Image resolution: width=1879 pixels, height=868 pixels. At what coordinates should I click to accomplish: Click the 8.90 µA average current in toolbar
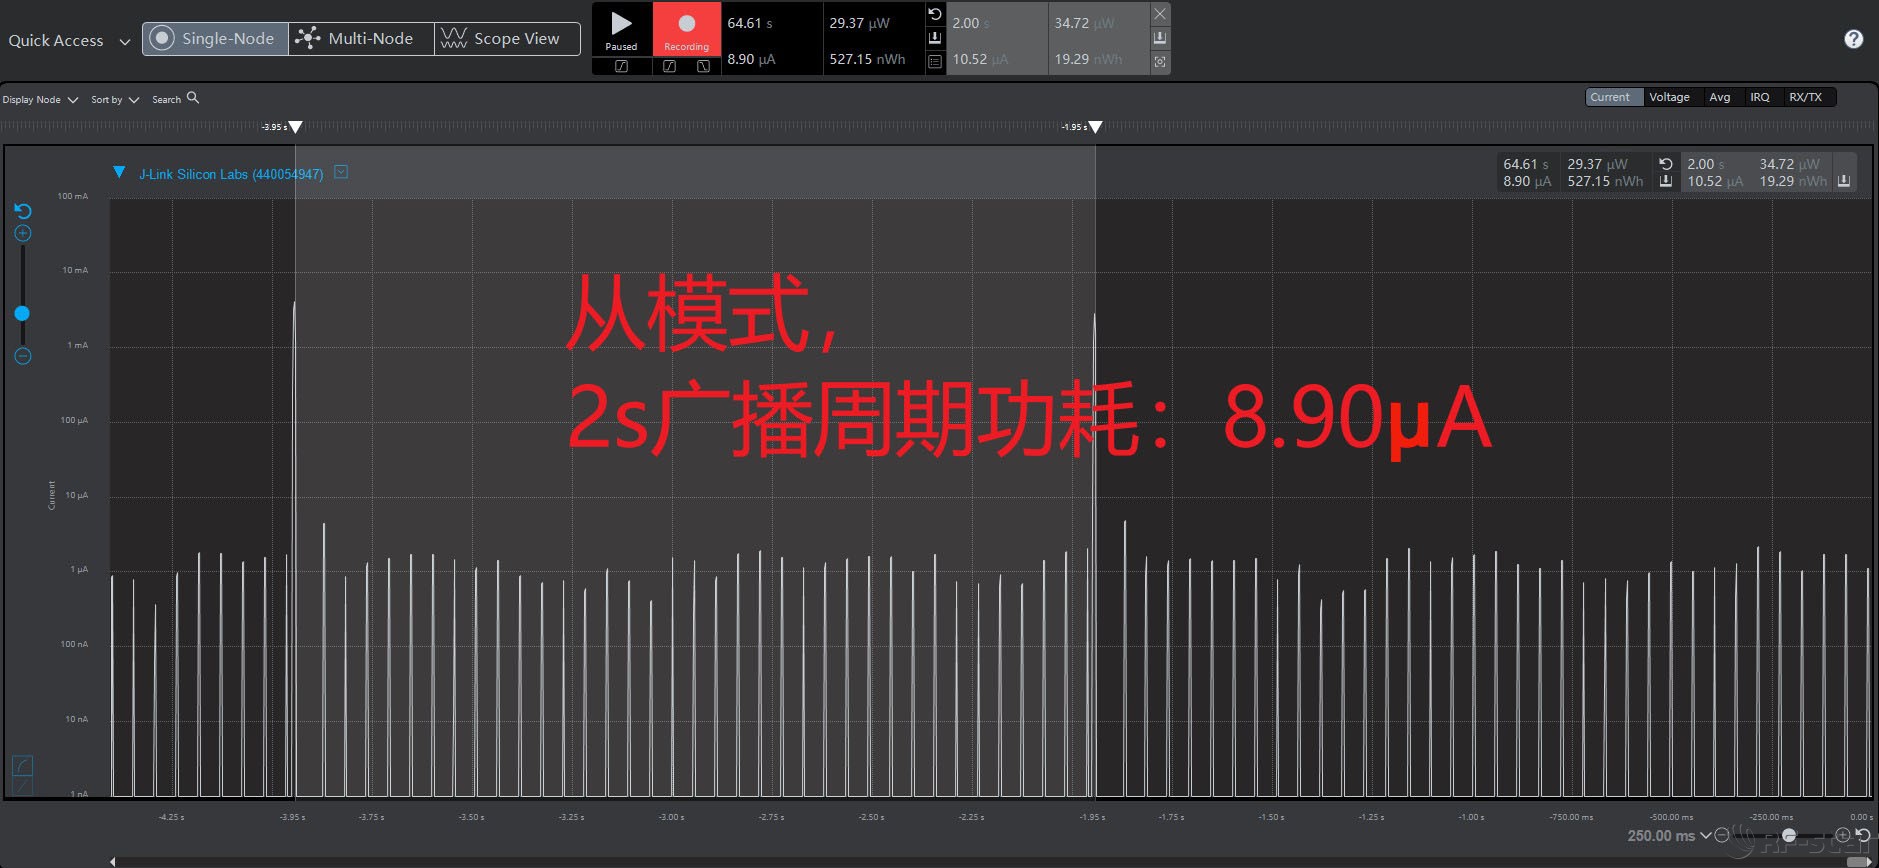751,59
